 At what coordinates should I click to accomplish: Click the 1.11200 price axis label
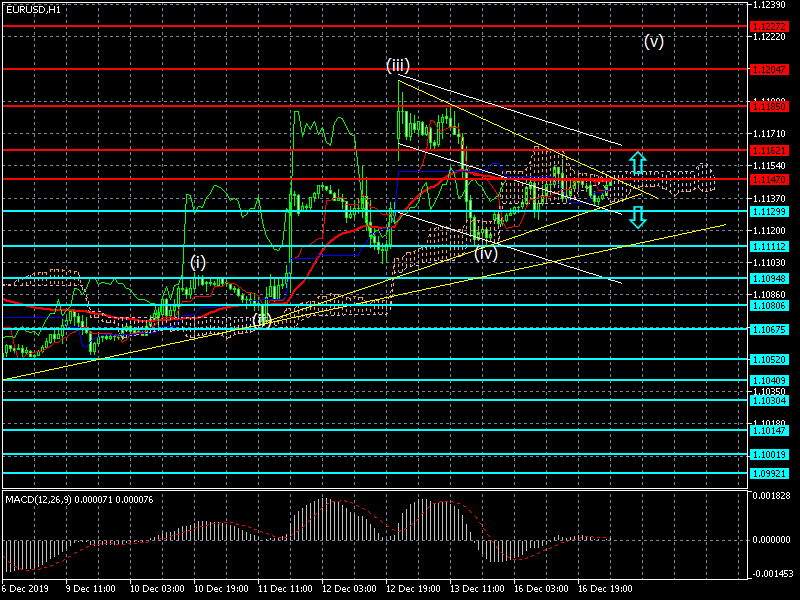[769, 231]
